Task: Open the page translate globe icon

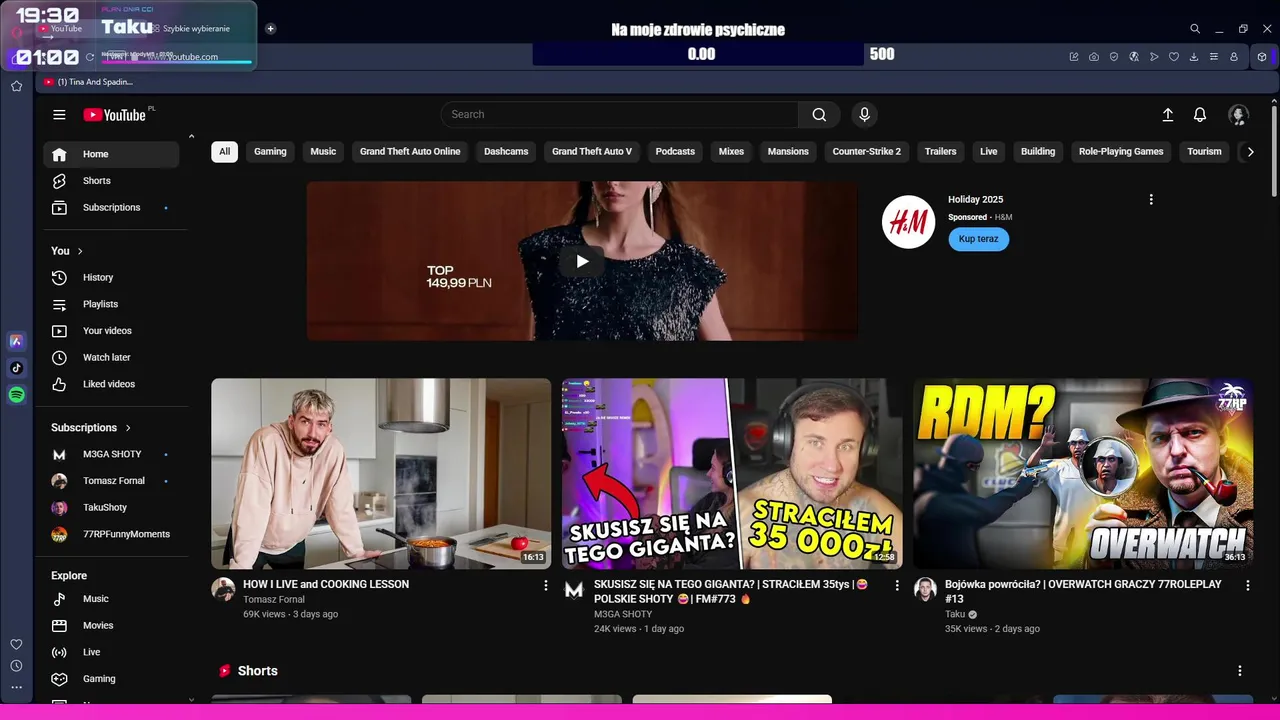Action: 1134,57
